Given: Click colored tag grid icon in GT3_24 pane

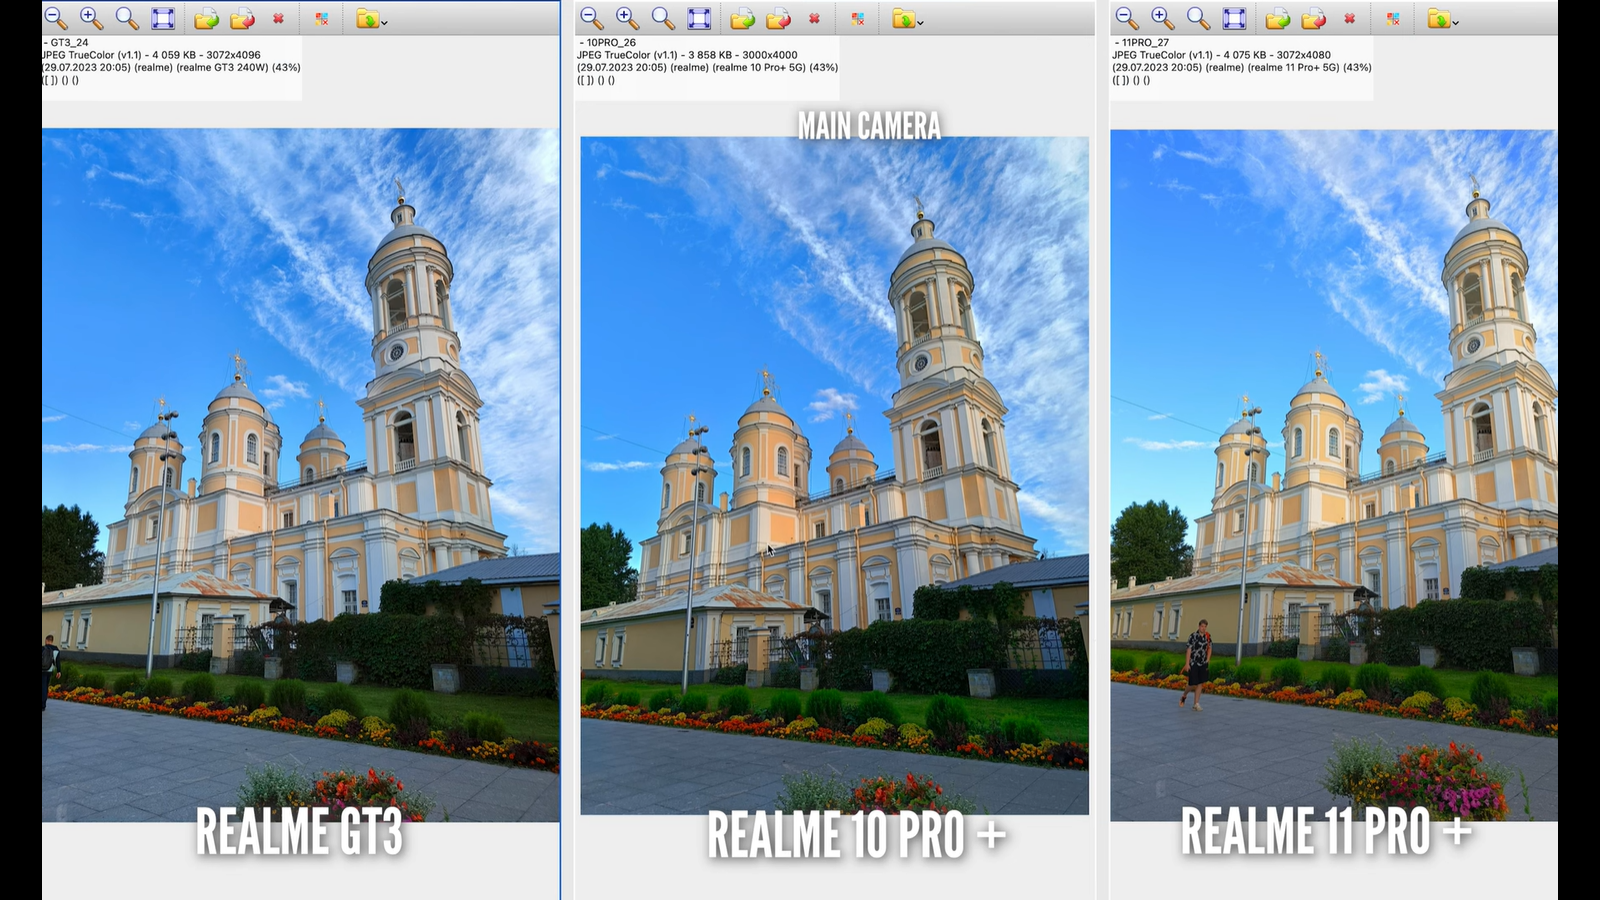Looking at the screenshot, I should 321,18.
